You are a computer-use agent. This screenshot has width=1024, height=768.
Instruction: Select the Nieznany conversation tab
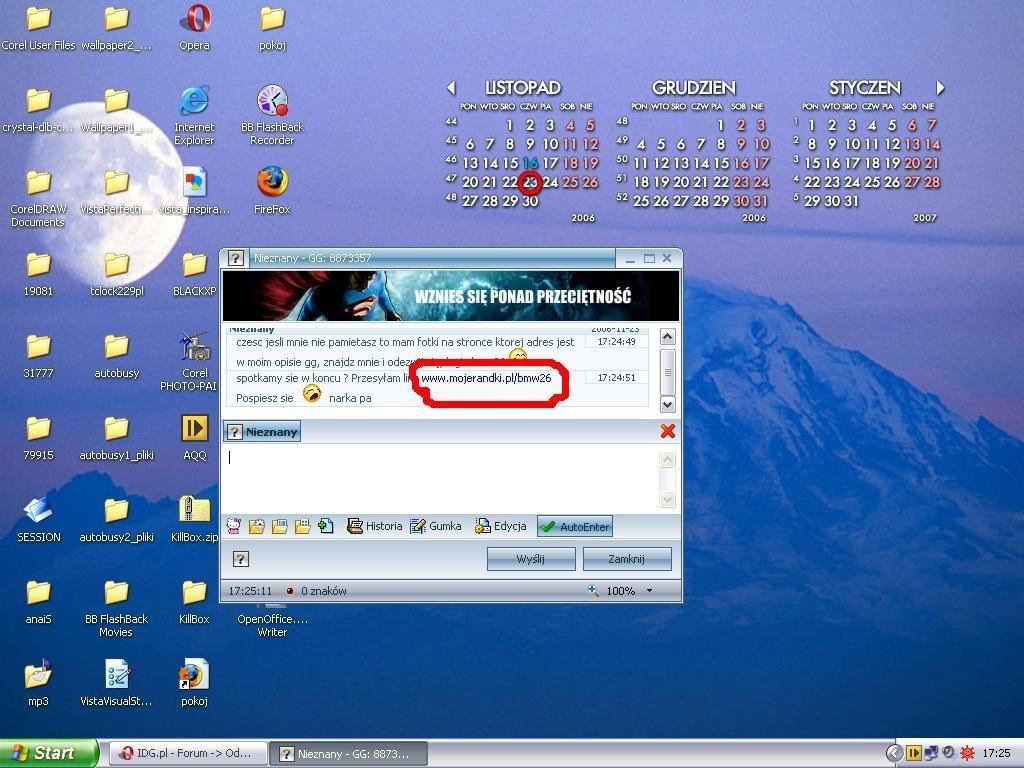[x=263, y=432]
